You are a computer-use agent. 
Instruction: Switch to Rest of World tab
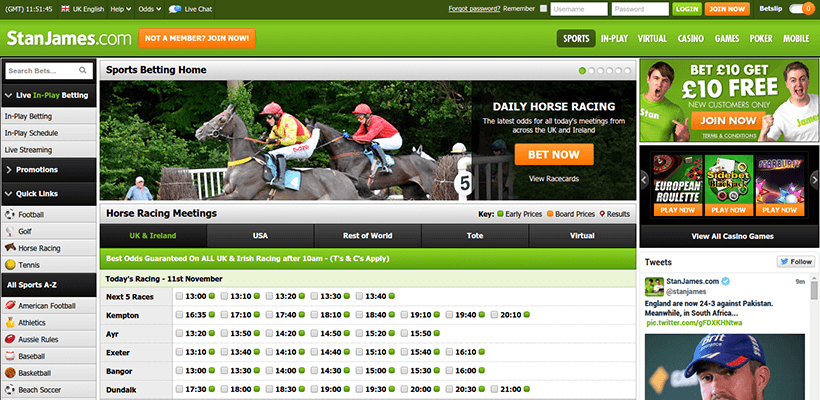coord(368,236)
